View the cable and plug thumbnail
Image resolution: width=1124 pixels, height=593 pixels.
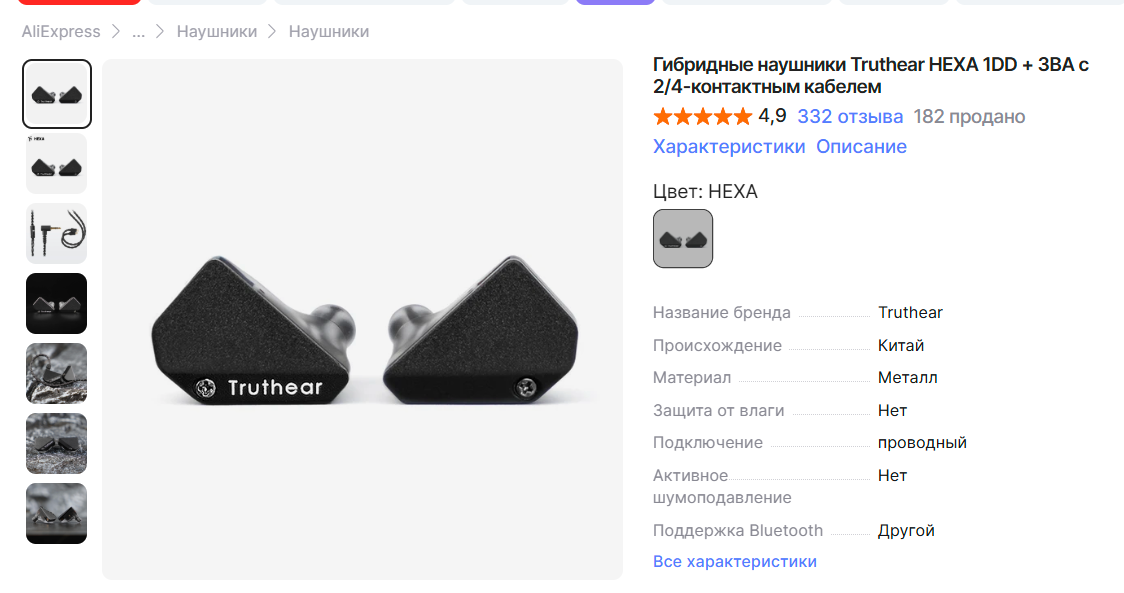click(x=57, y=234)
